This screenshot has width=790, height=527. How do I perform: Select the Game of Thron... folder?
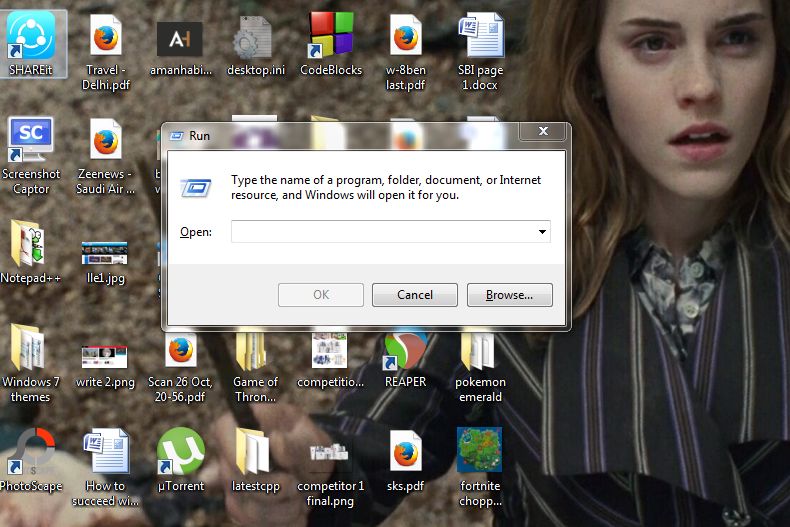[255, 367]
